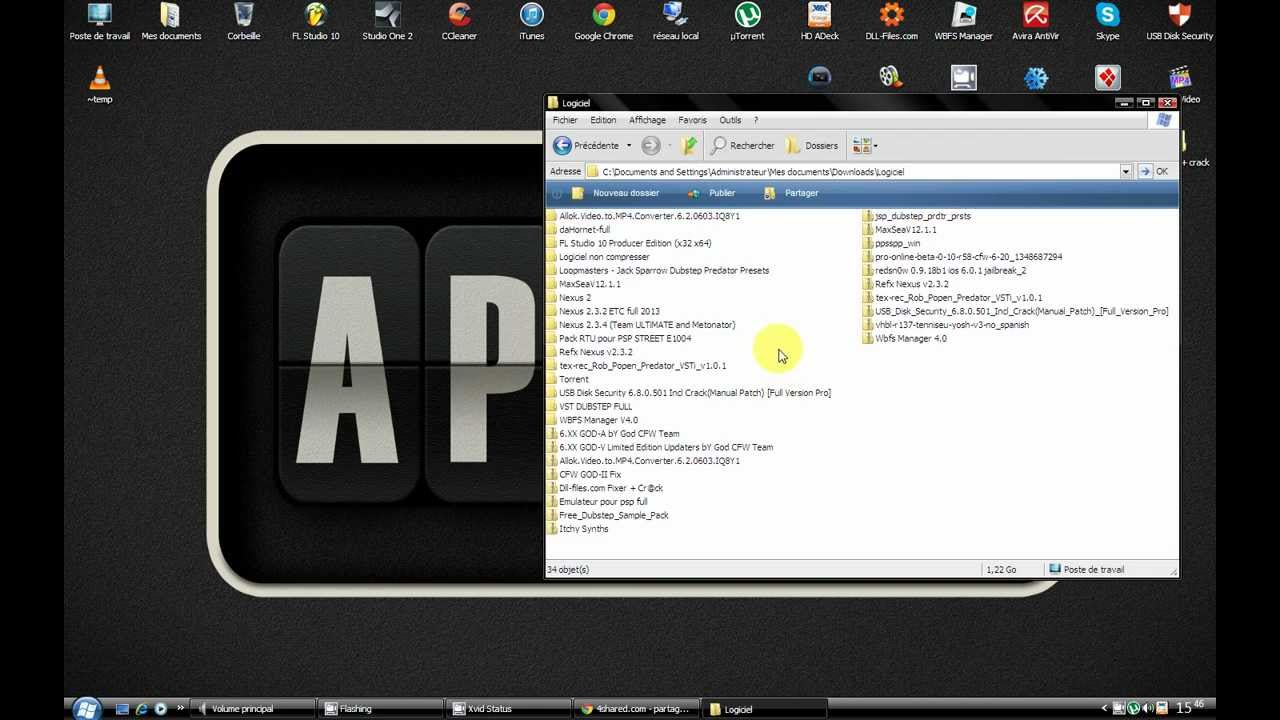
Task: Expand the Précédente history dropdown arrow
Action: (629, 146)
